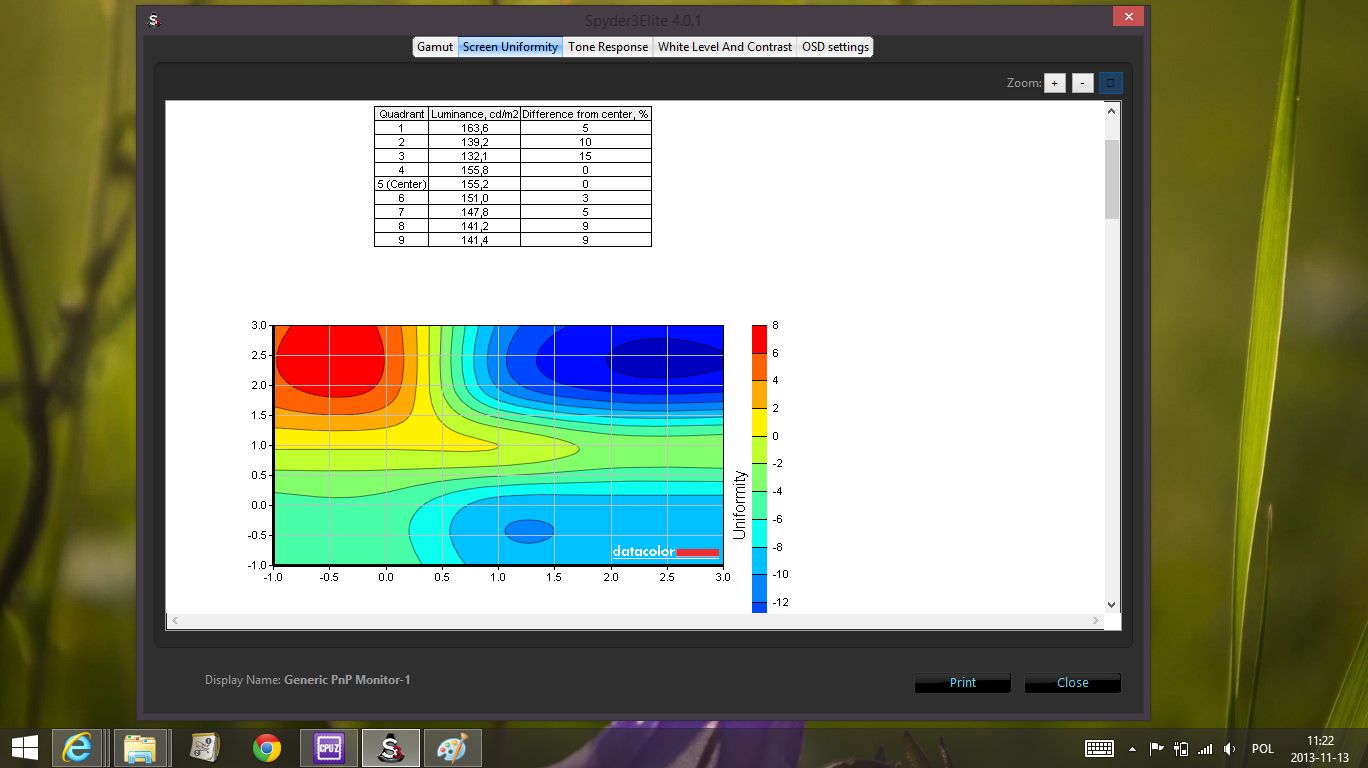Open File Explorer from the taskbar
This screenshot has width=1368, height=768.
[143, 748]
